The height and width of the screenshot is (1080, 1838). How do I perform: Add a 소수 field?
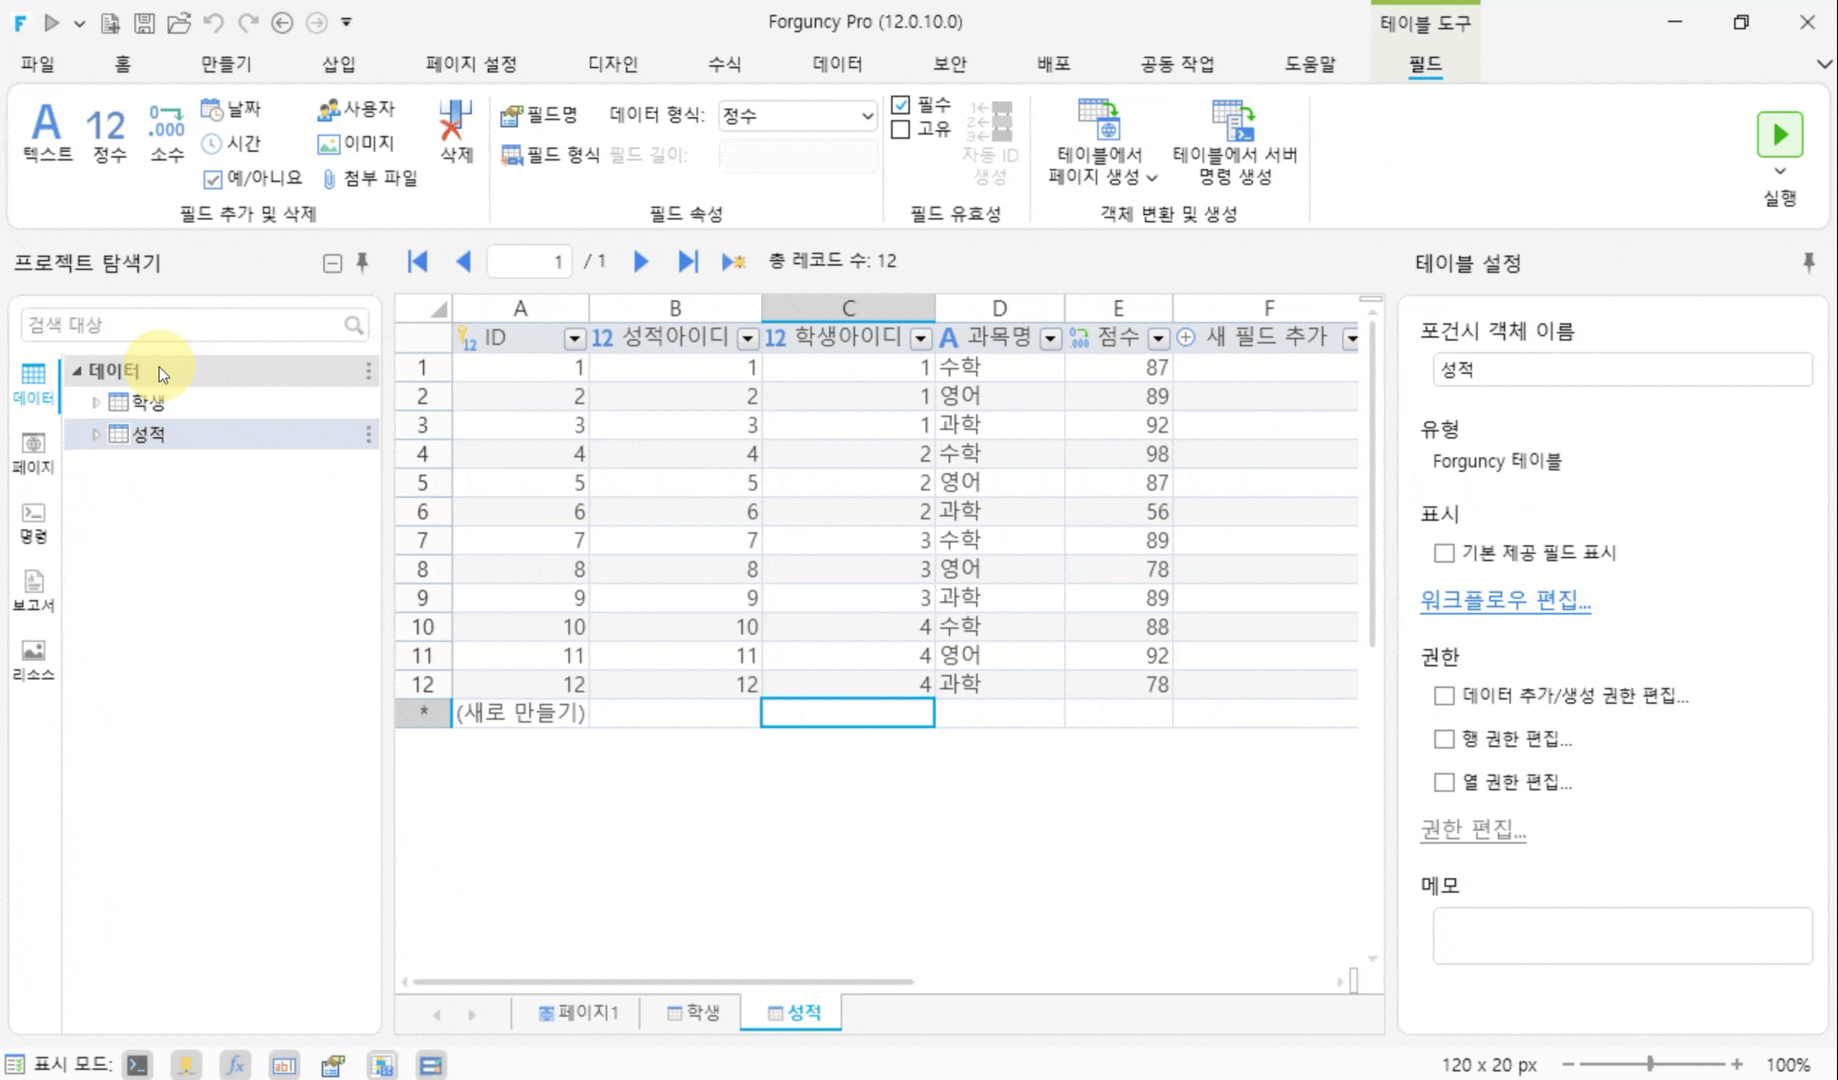click(166, 132)
